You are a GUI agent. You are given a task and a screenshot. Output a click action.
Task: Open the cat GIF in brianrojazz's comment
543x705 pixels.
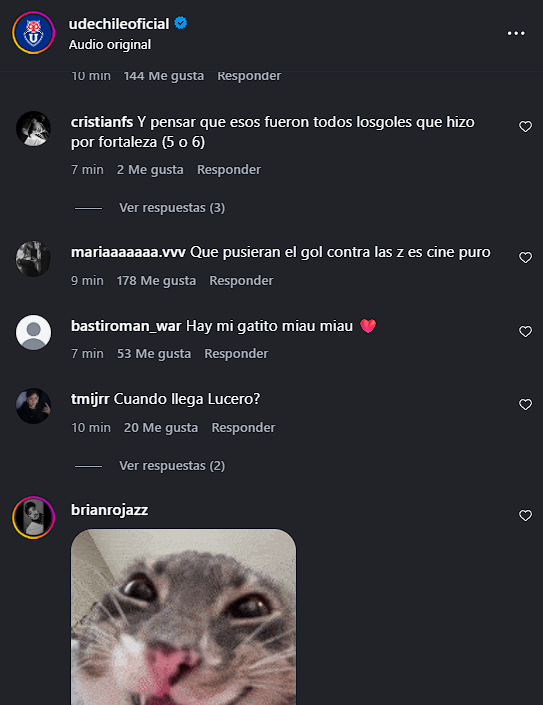coord(183,617)
